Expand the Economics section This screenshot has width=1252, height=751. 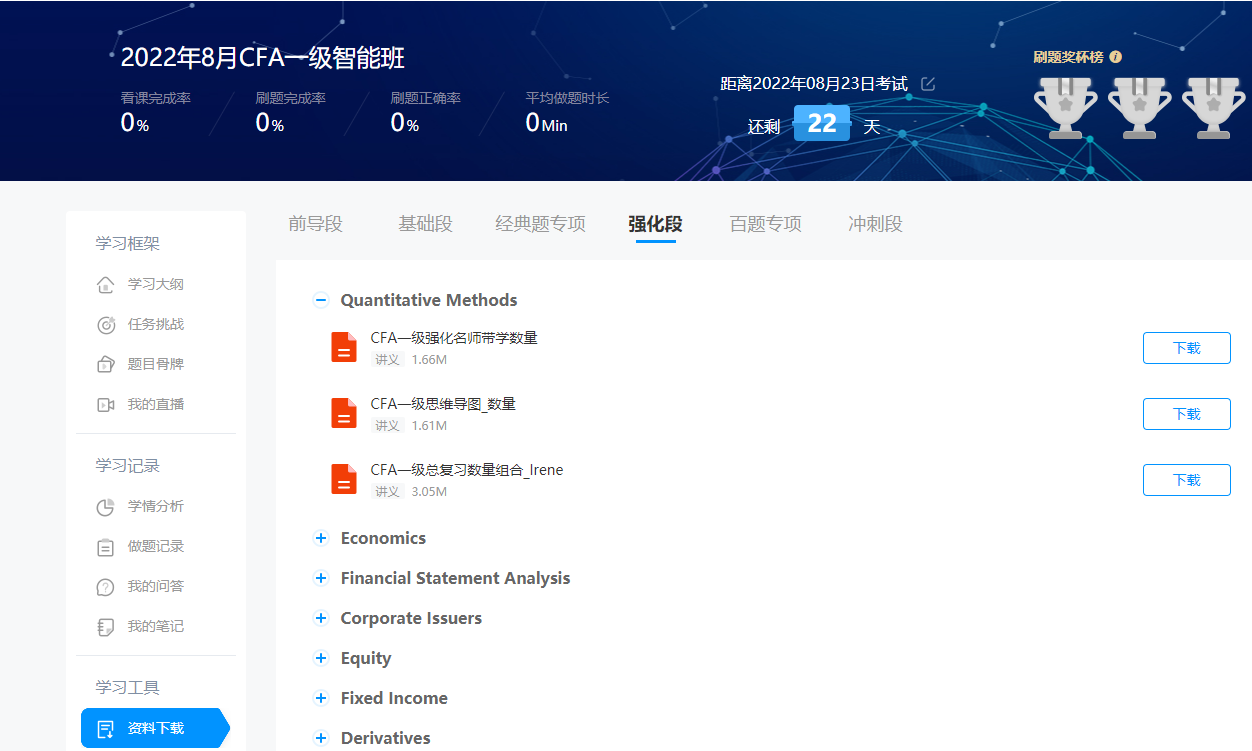point(321,538)
